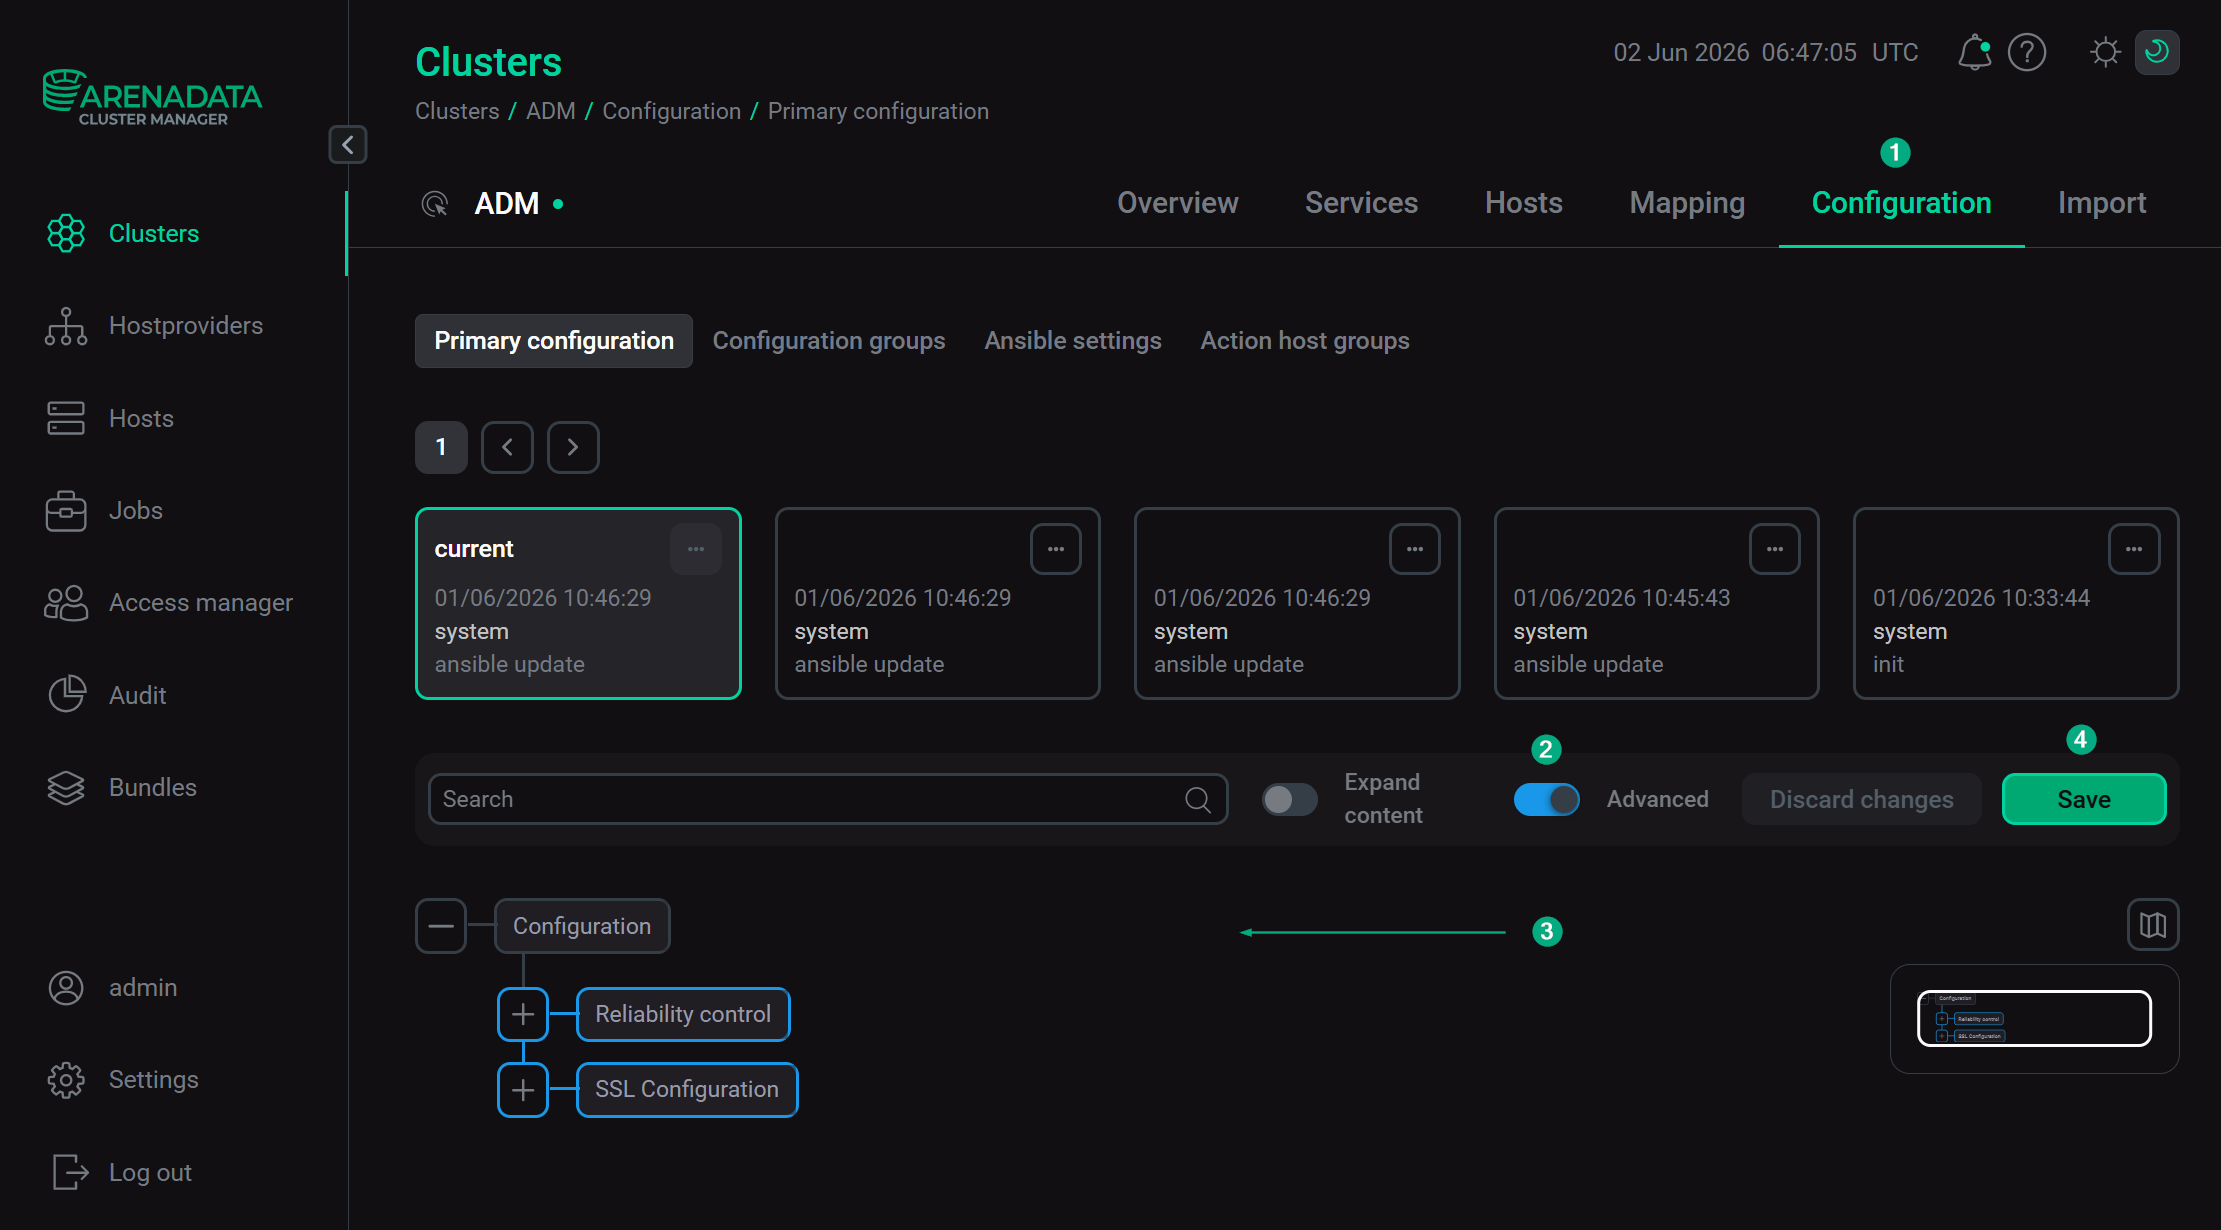The height and width of the screenshot is (1230, 2221).
Task: Switch to light theme sun icon
Action: [2105, 52]
